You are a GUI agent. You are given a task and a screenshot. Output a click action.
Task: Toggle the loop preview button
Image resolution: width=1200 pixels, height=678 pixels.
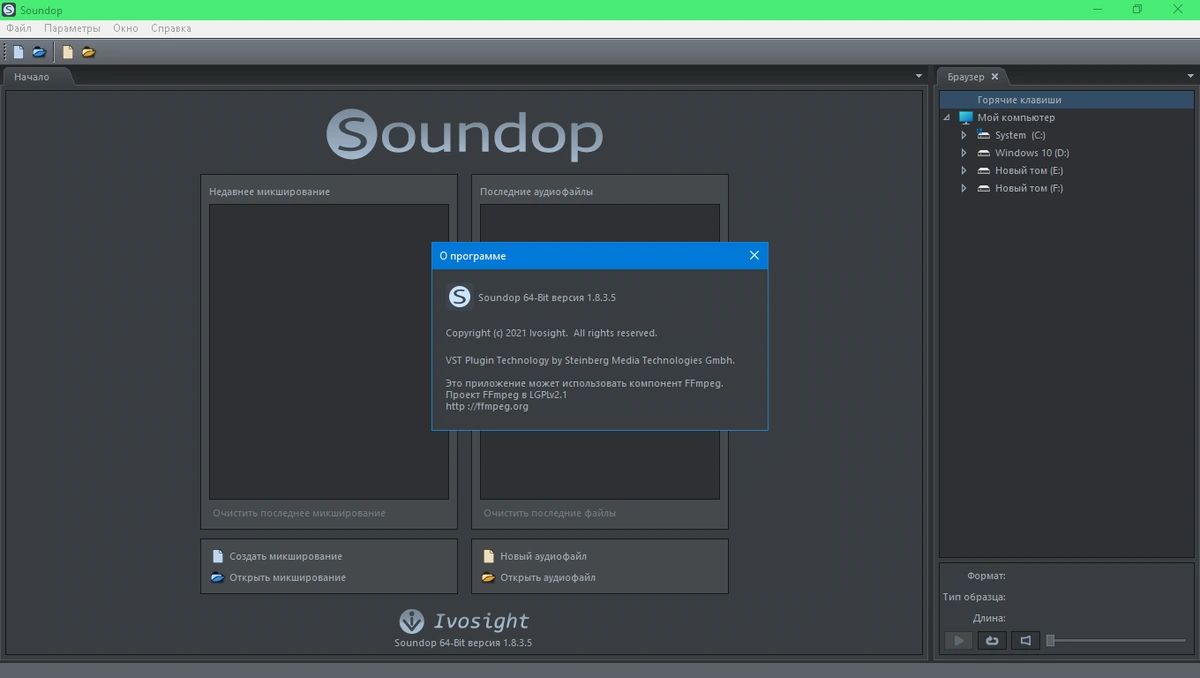pos(992,640)
